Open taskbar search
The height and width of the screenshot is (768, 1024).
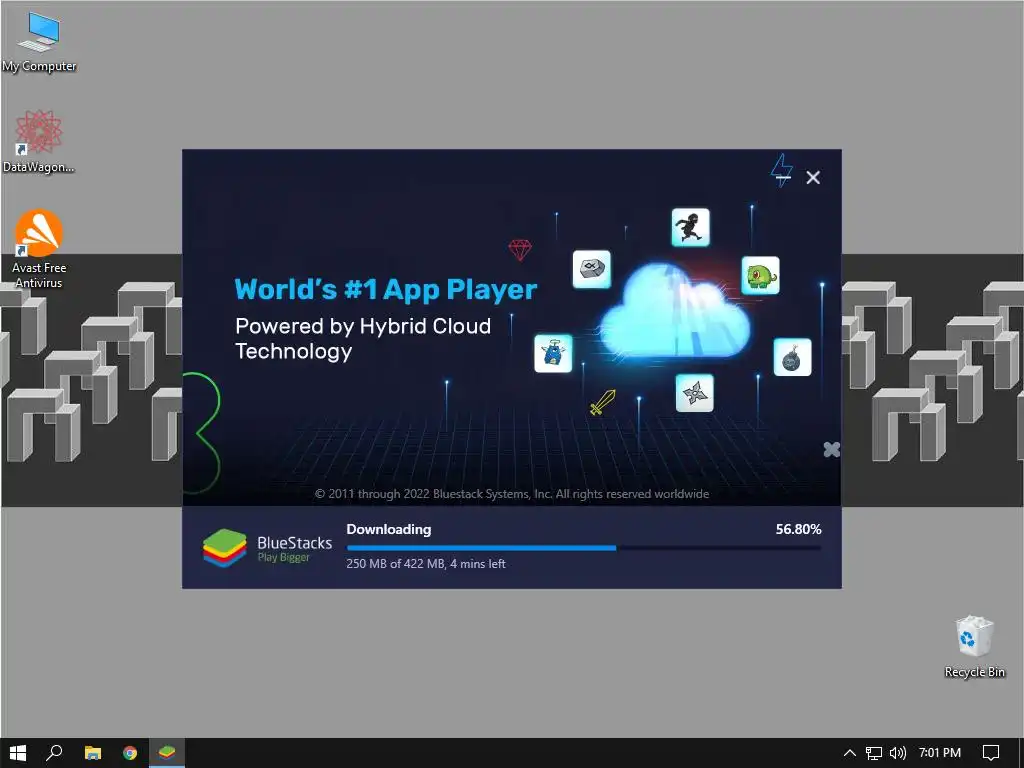(x=54, y=753)
